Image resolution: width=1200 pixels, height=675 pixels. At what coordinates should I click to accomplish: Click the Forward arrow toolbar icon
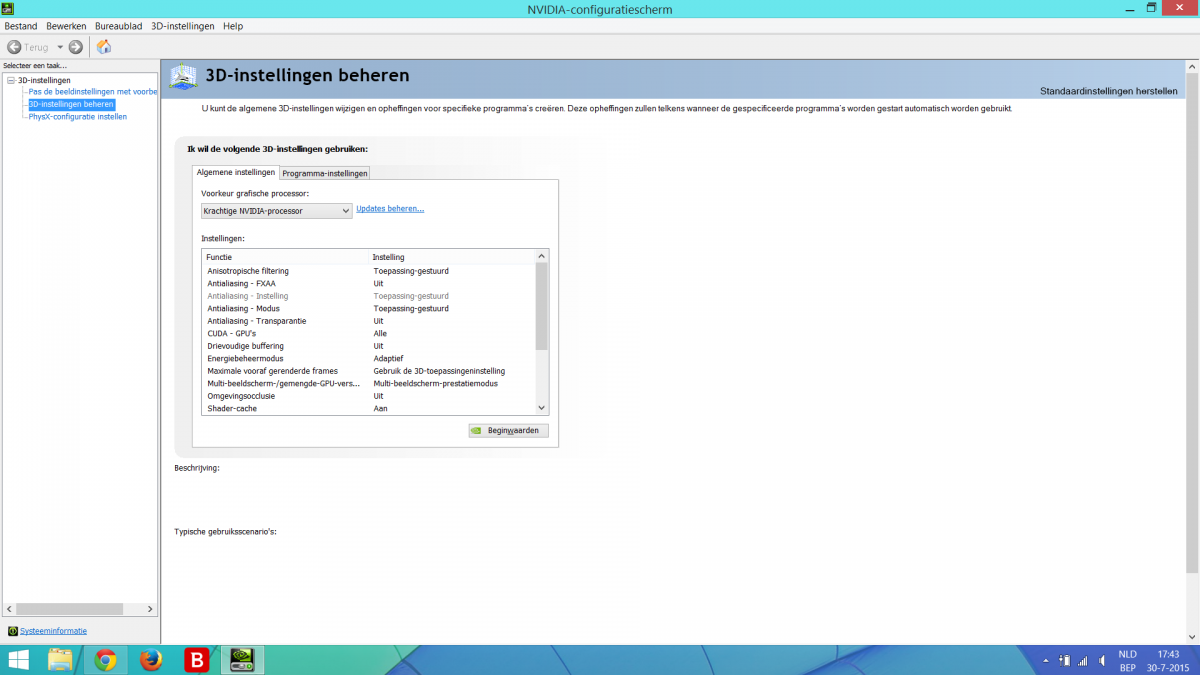pos(76,47)
